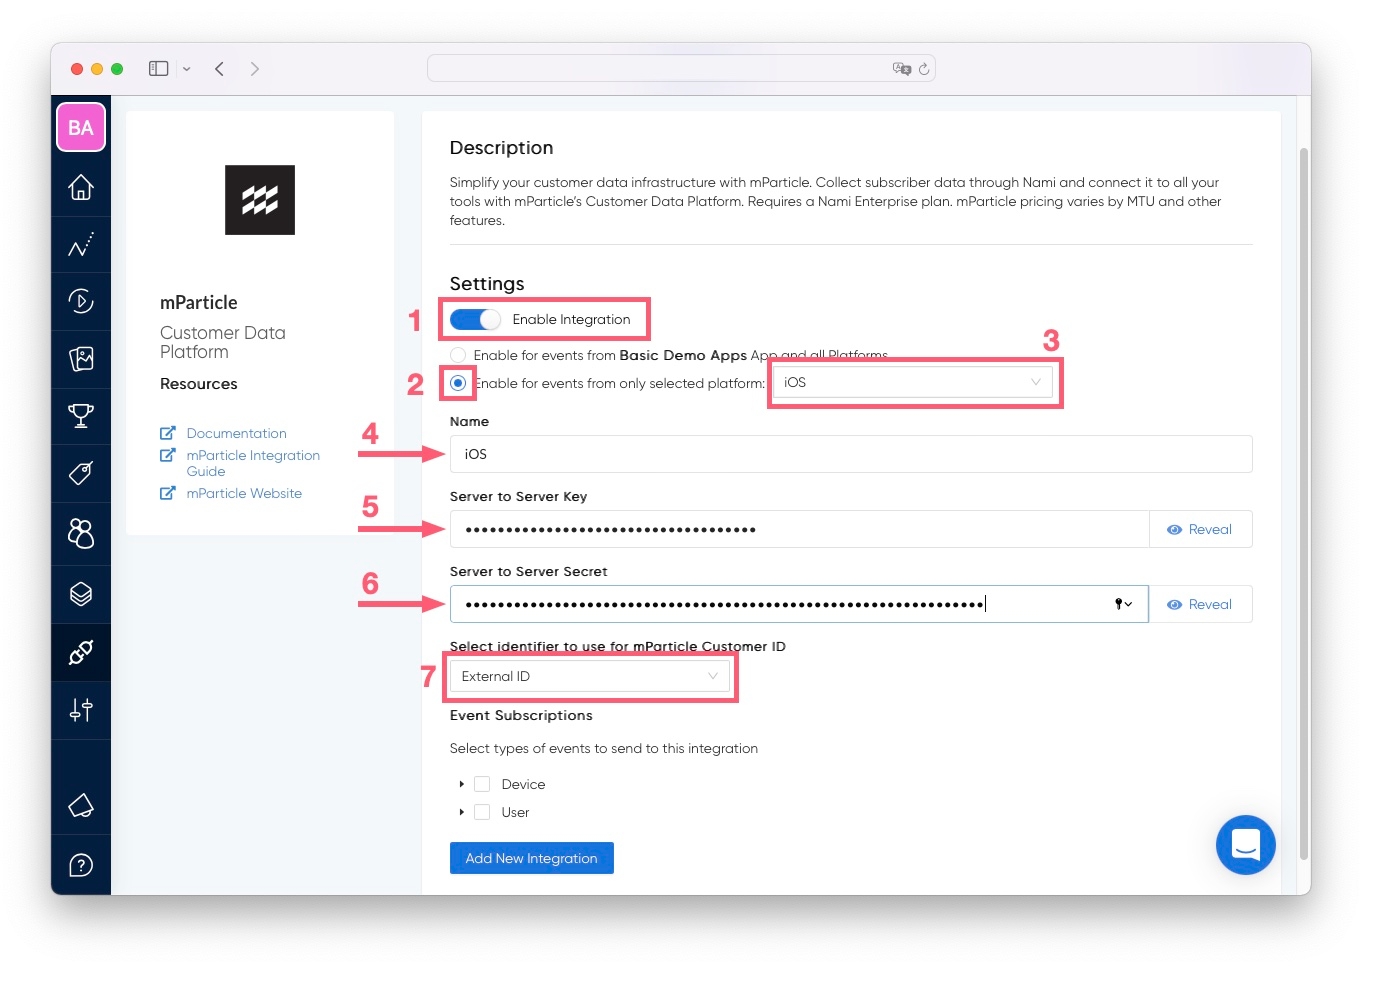Click the mParticle logo image

click(x=260, y=200)
